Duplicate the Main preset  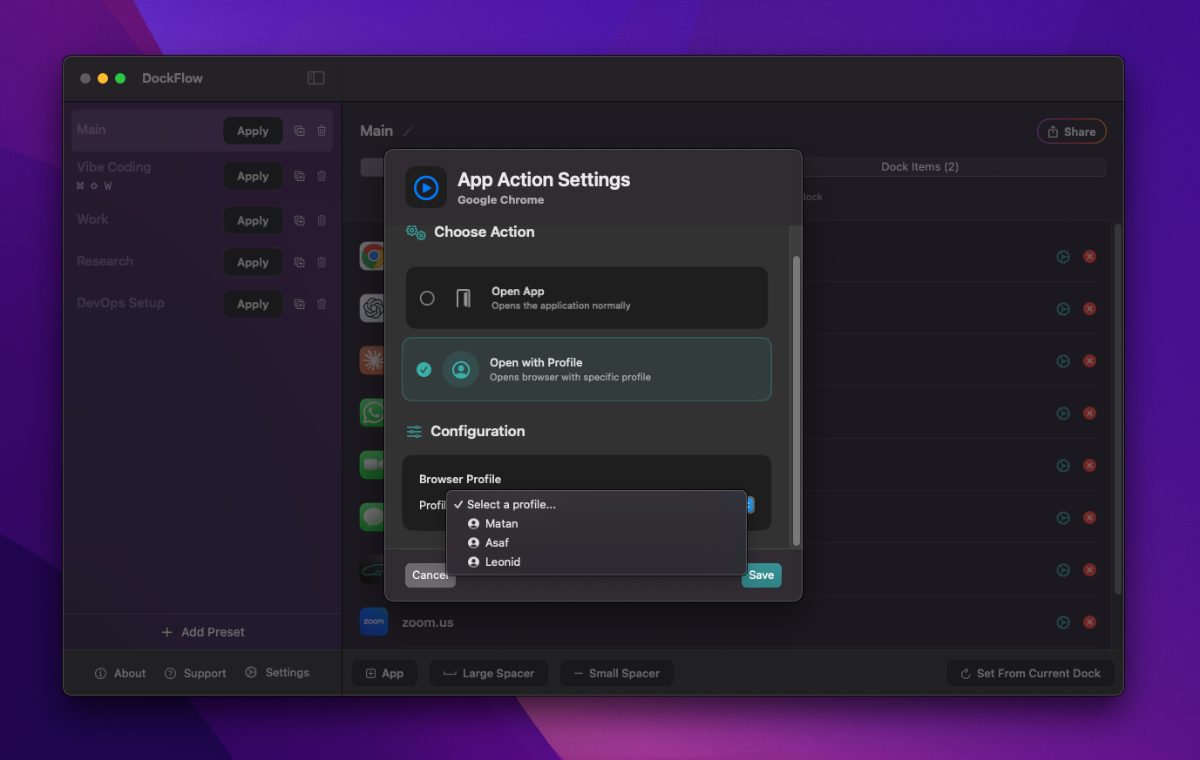[299, 131]
